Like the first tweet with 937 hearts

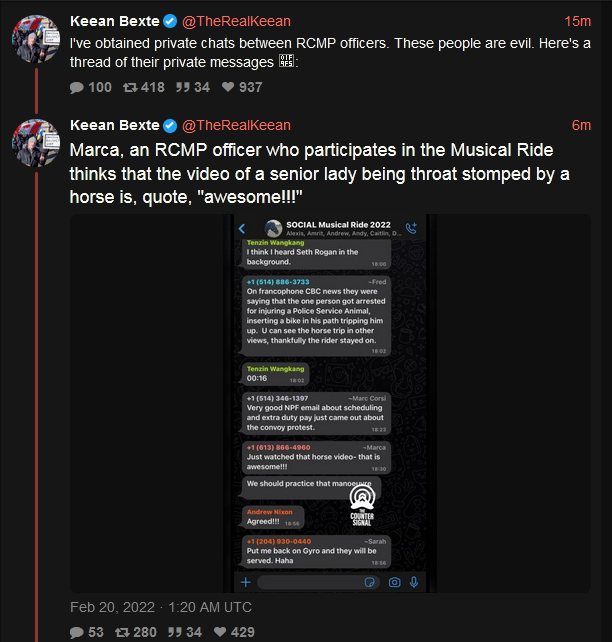[228, 87]
